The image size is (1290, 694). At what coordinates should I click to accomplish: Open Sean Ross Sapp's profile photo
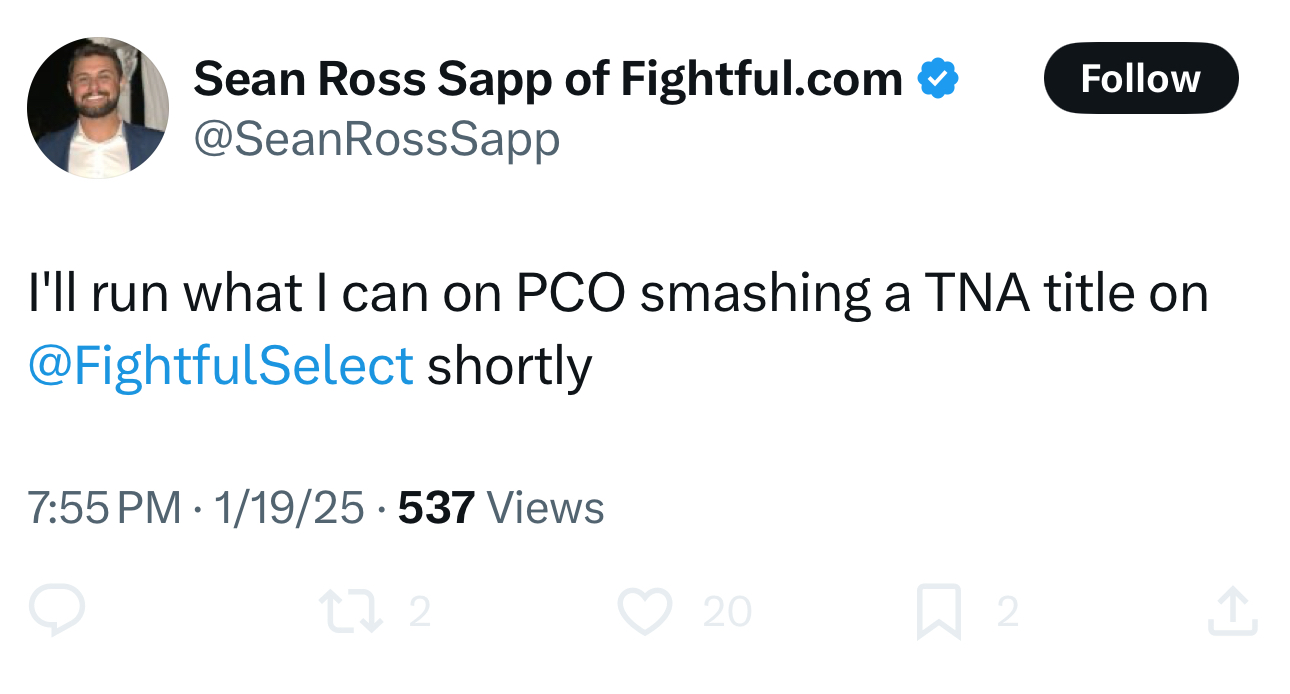tap(97, 108)
